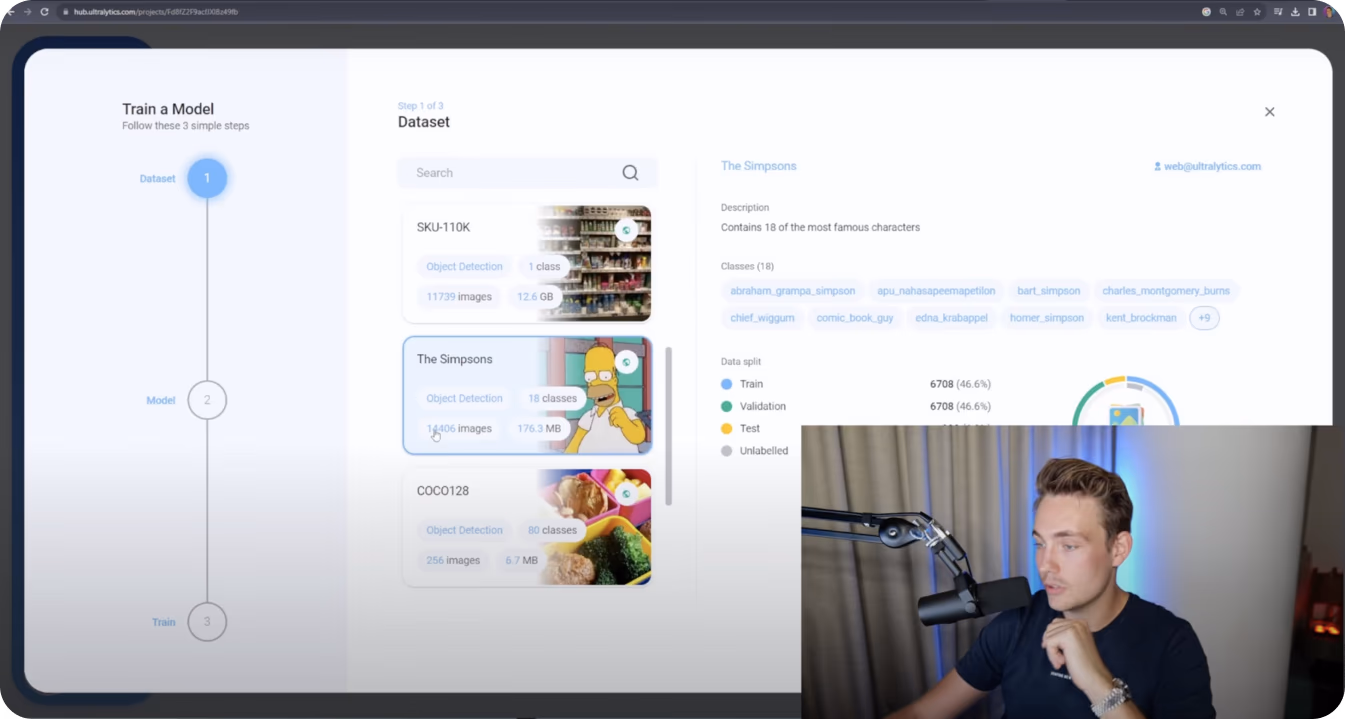Image resolution: width=1345 pixels, height=719 pixels.
Task: Reload the browser page
Action: pyautogui.click(x=44, y=12)
